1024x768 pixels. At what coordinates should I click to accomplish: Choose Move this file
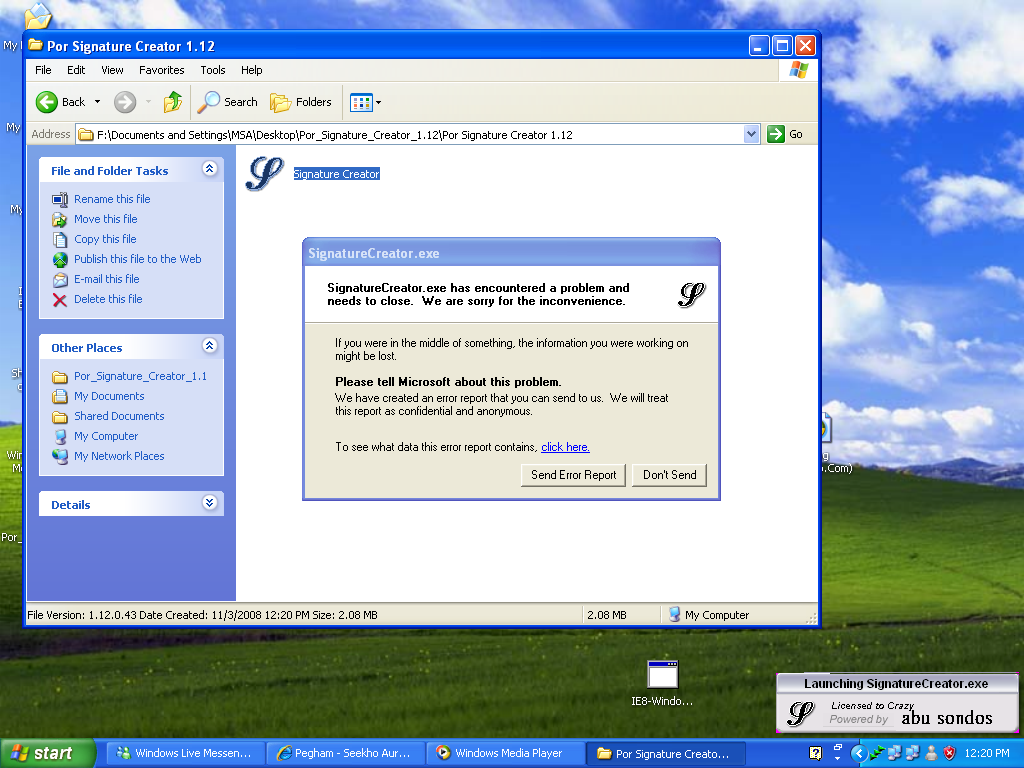[x=105, y=219]
